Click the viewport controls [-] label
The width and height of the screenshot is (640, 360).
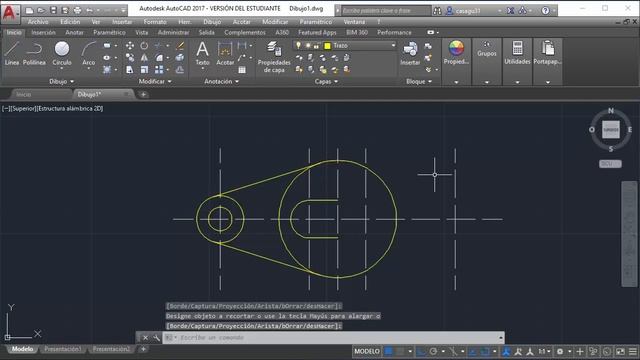pyautogui.click(x=6, y=109)
